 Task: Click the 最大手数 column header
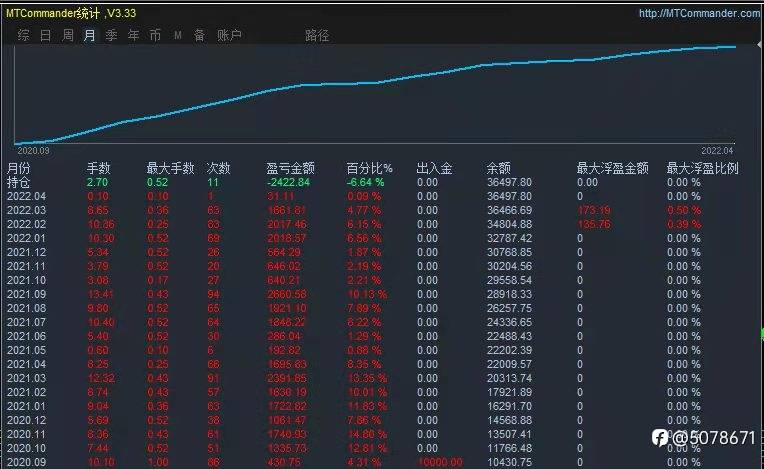171,169
